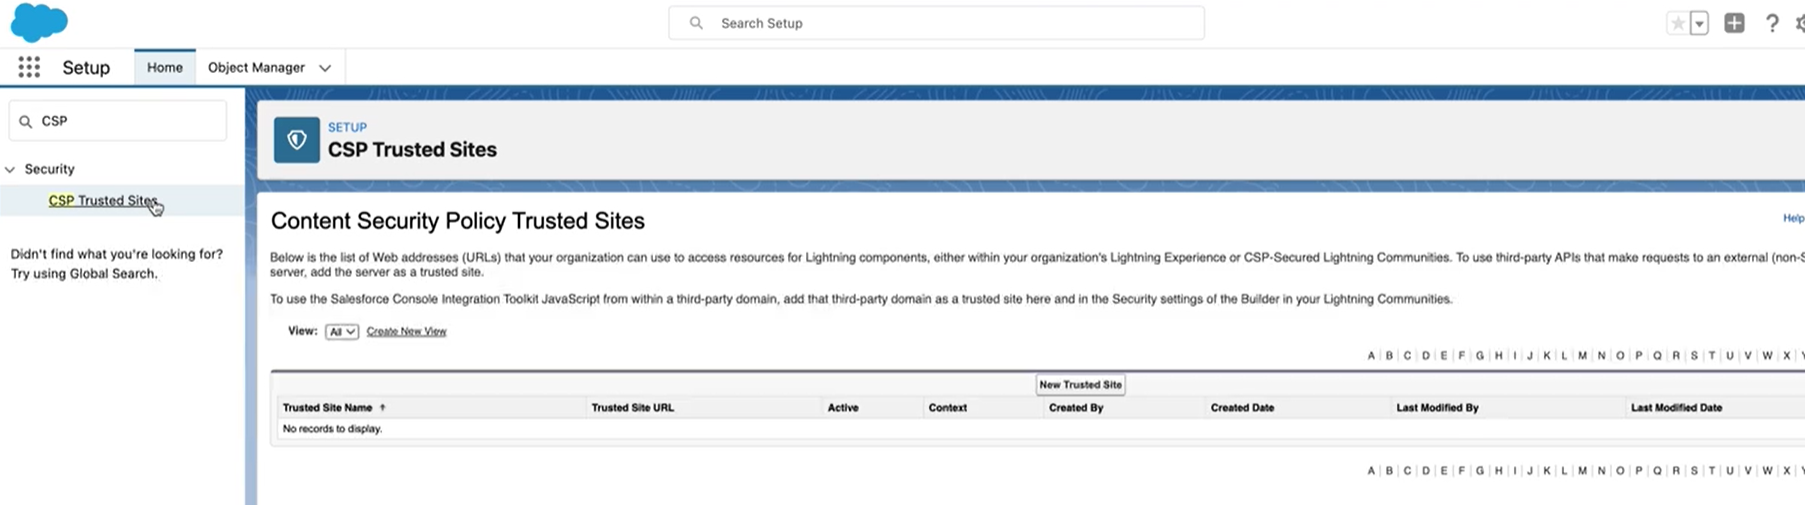Click the Created By column header

(x=1076, y=408)
